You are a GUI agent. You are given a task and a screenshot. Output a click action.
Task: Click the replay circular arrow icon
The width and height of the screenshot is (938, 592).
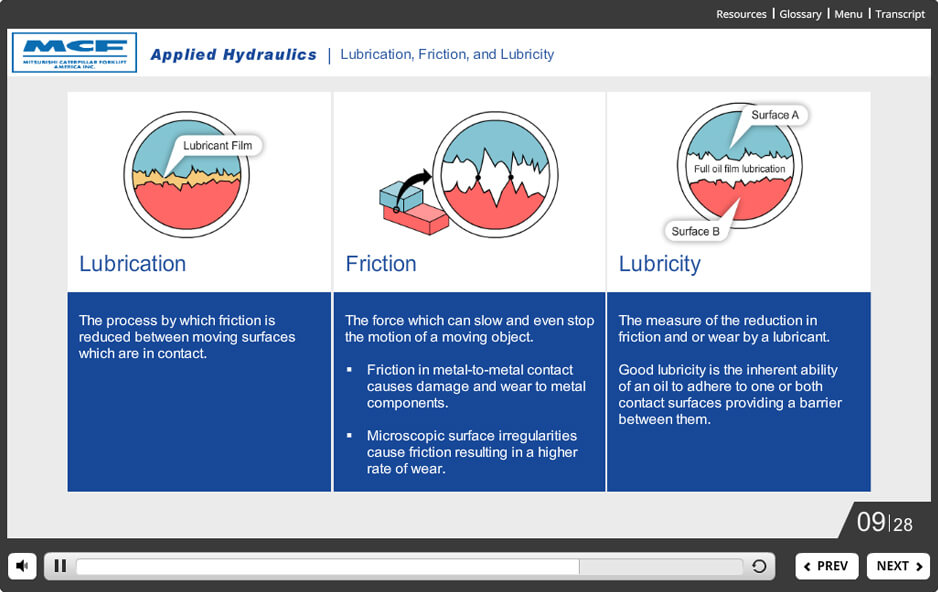pos(759,567)
